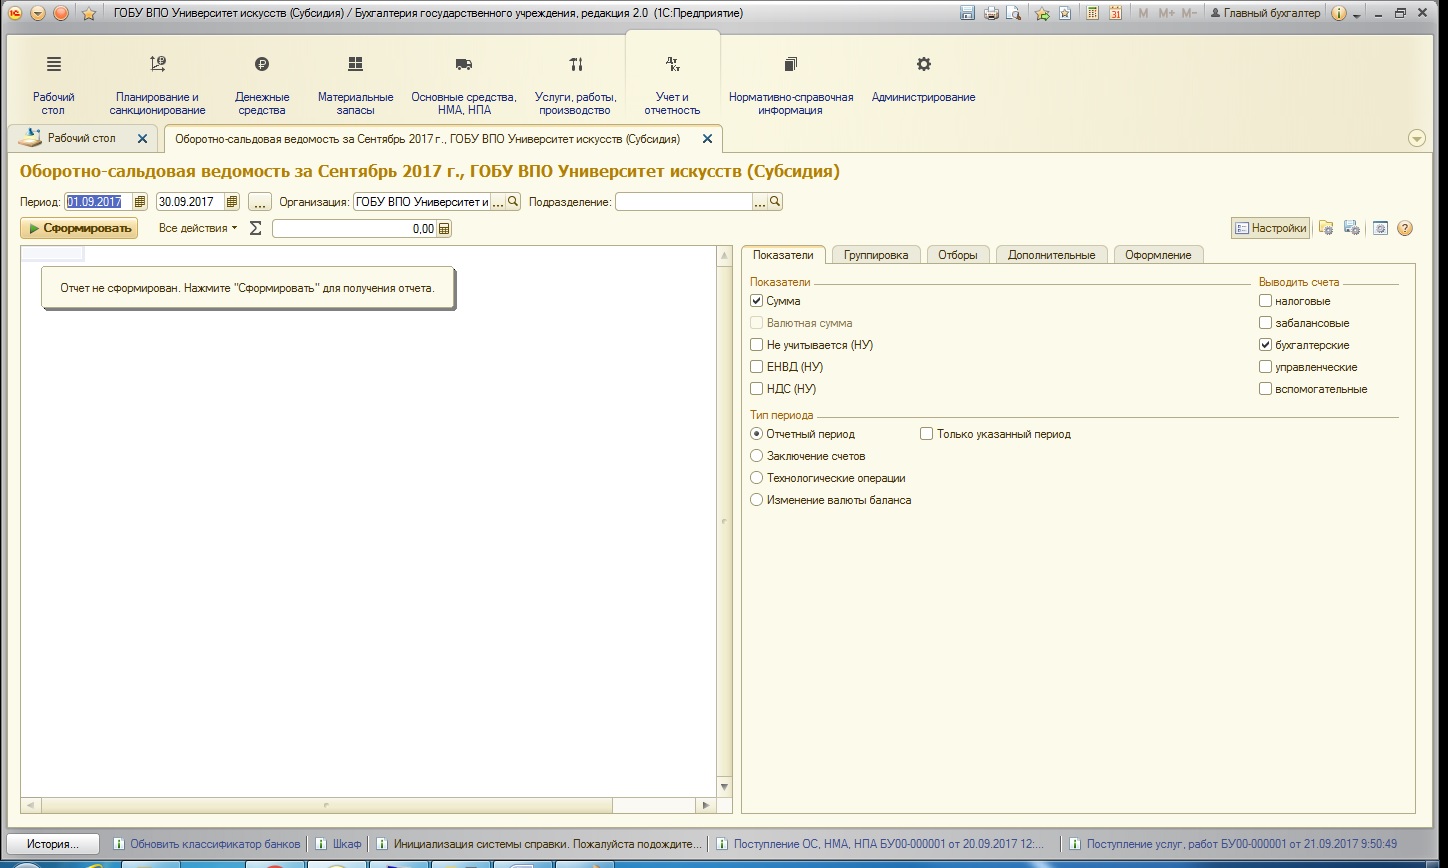Uncheck the бухгалтерские accounts checkbox

(x=1266, y=344)
